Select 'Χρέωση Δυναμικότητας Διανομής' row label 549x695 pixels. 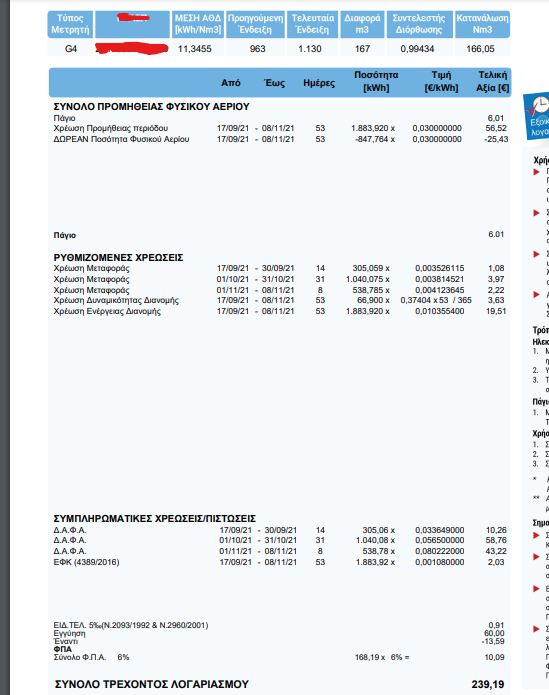[116, 301]
